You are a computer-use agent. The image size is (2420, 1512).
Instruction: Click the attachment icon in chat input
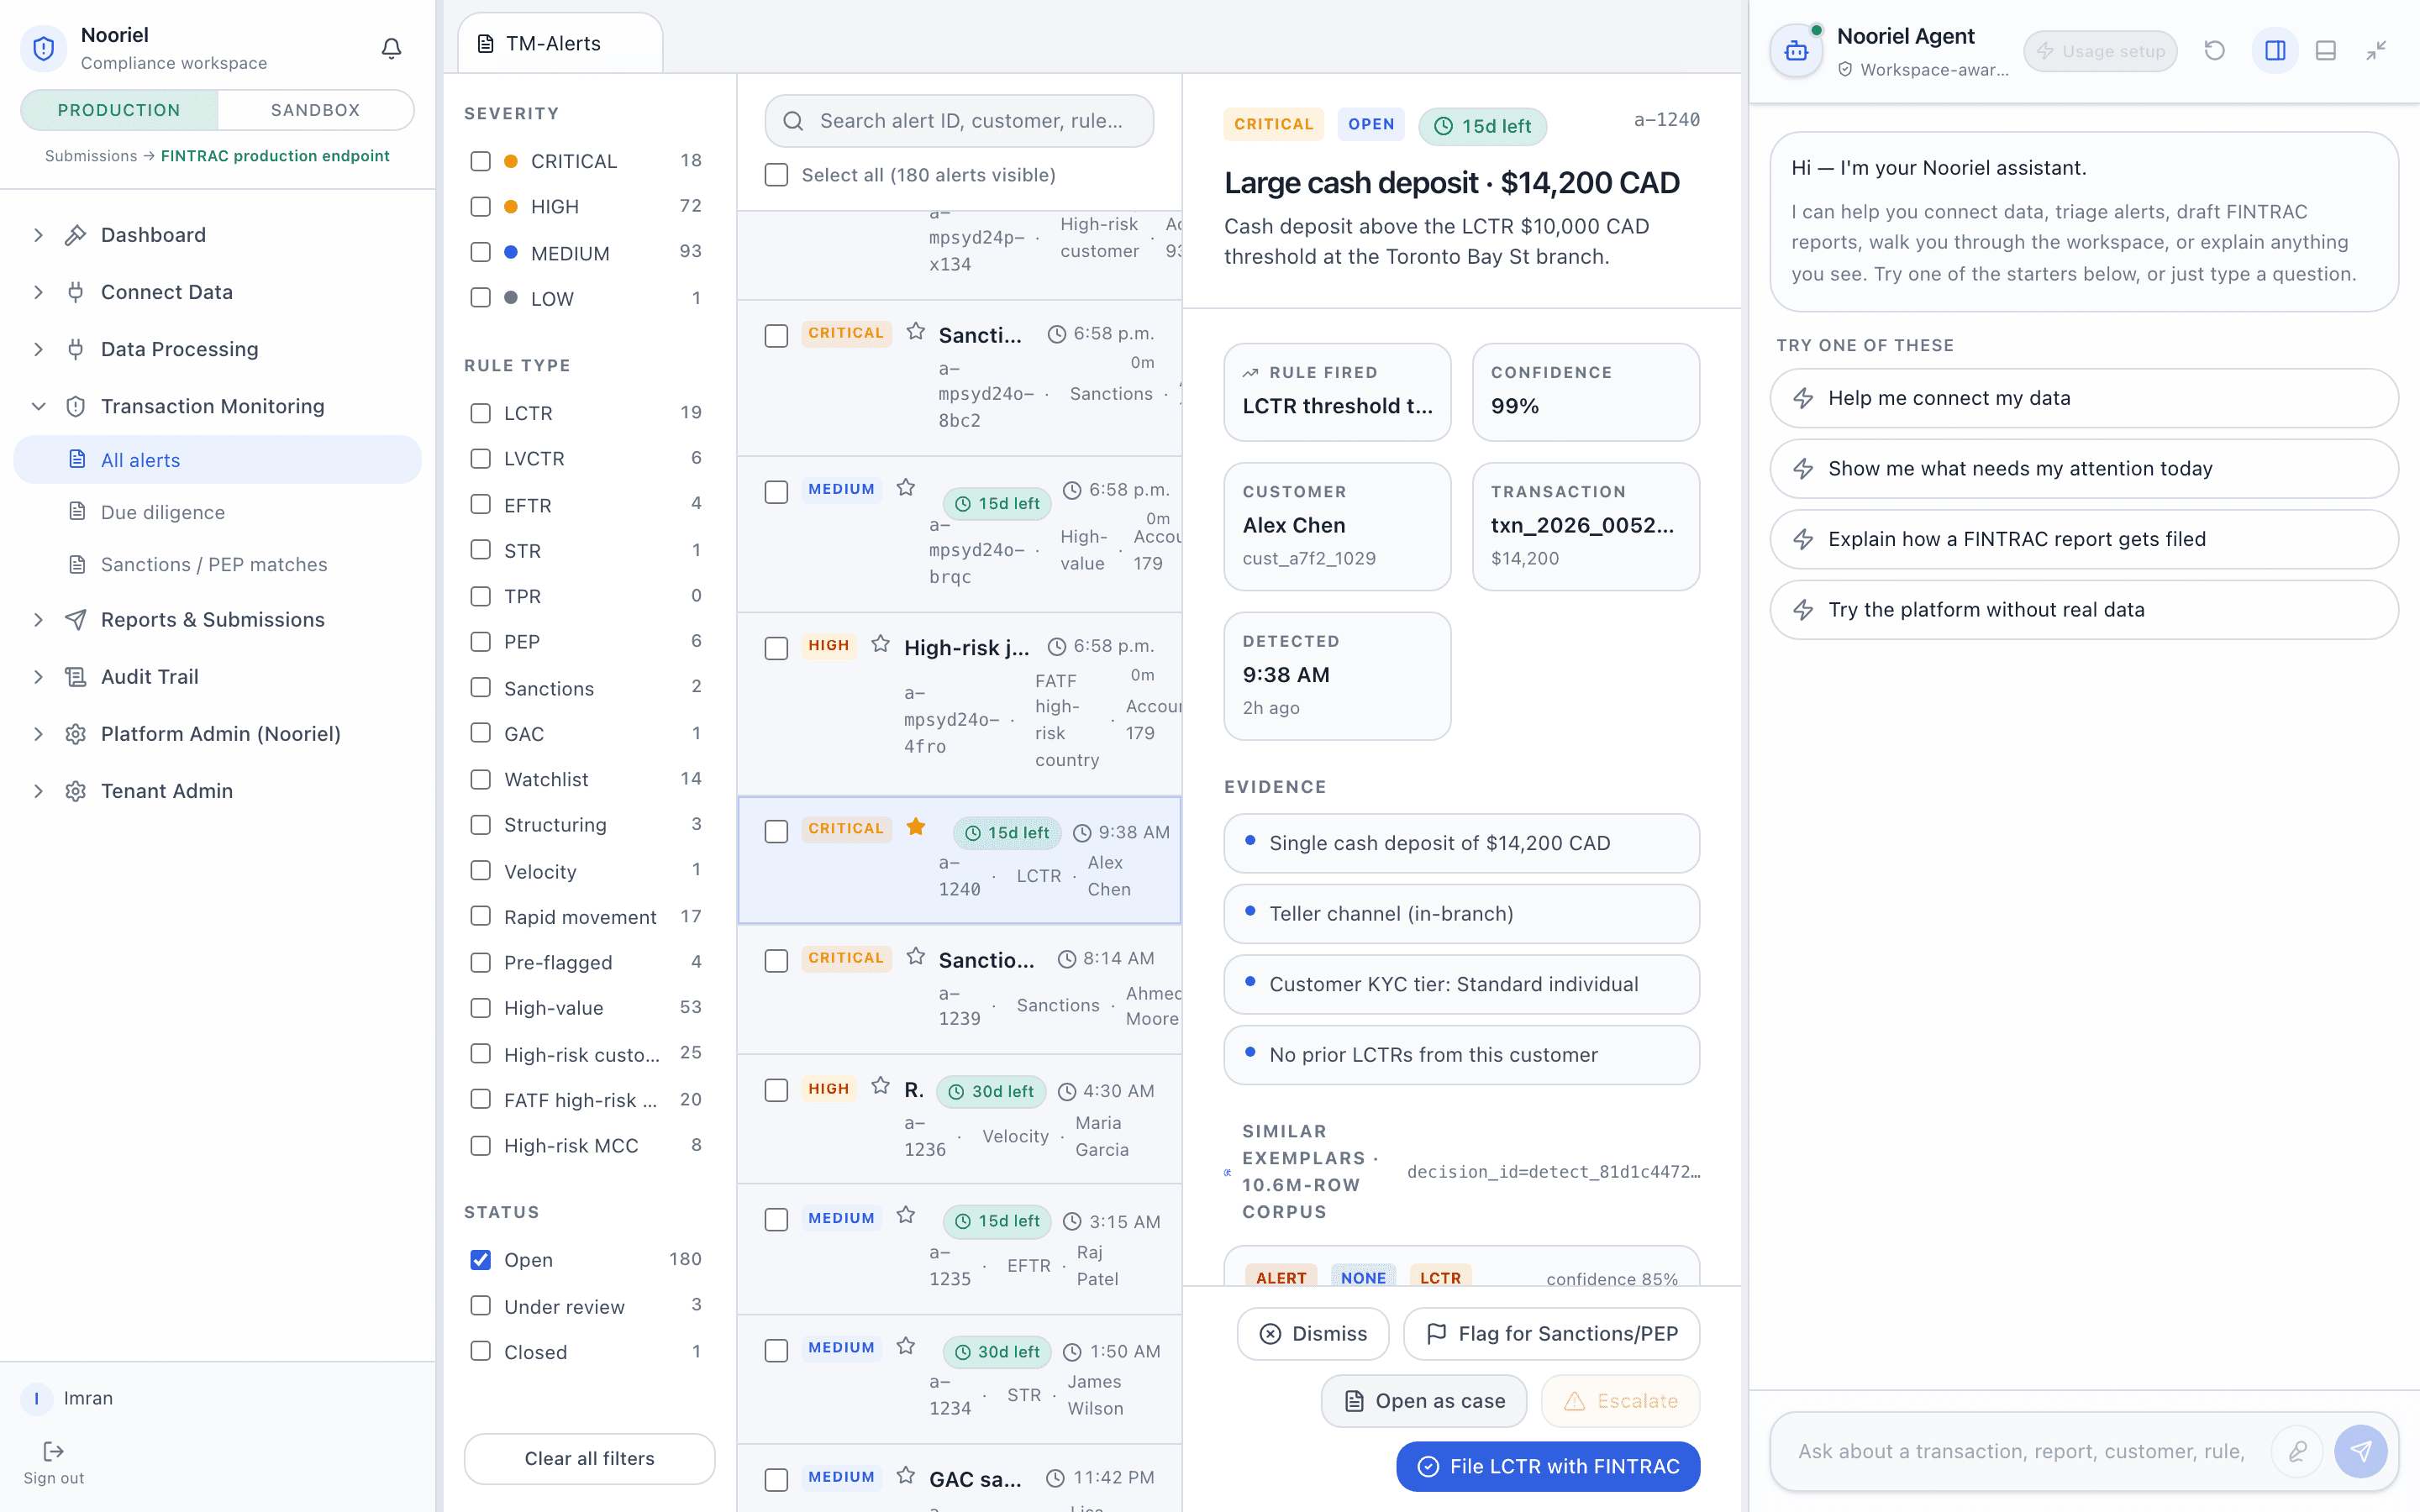pyautogui.click(x=2298, y=1451)
